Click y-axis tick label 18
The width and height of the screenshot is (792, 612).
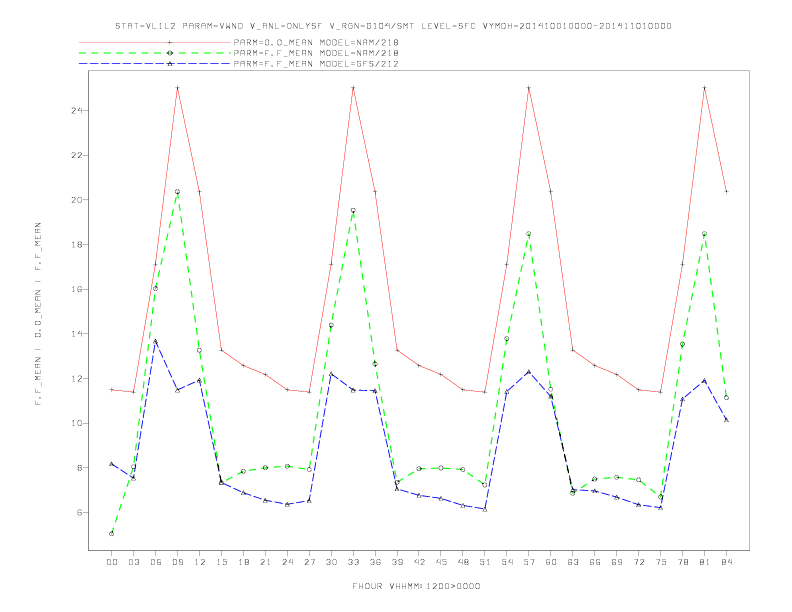[x=77, y=244]
